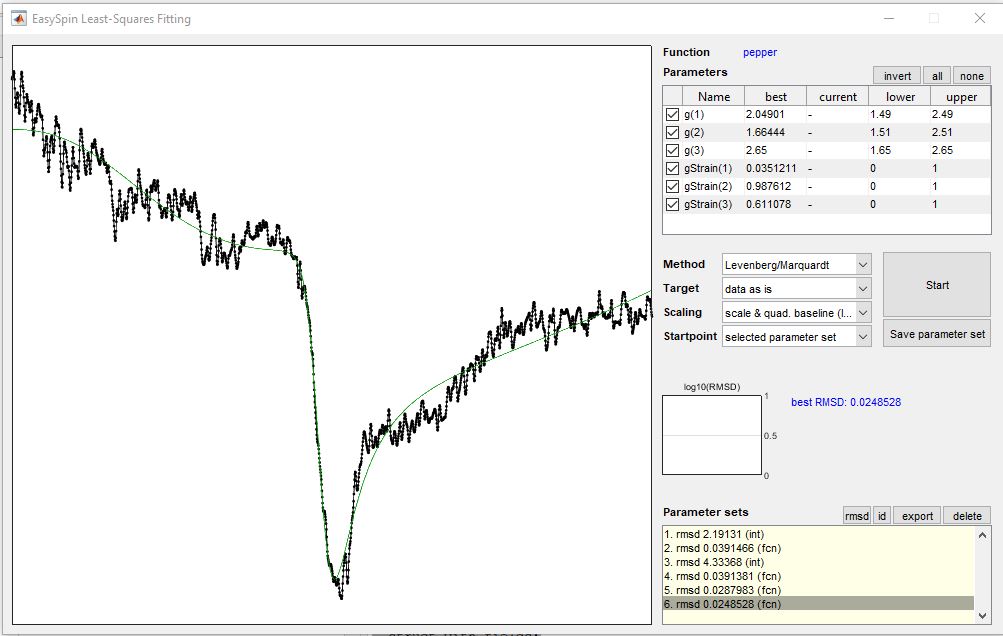Click the invert selection button
Viewport: 1003px width, 636px height.
(x=897, y=76)
